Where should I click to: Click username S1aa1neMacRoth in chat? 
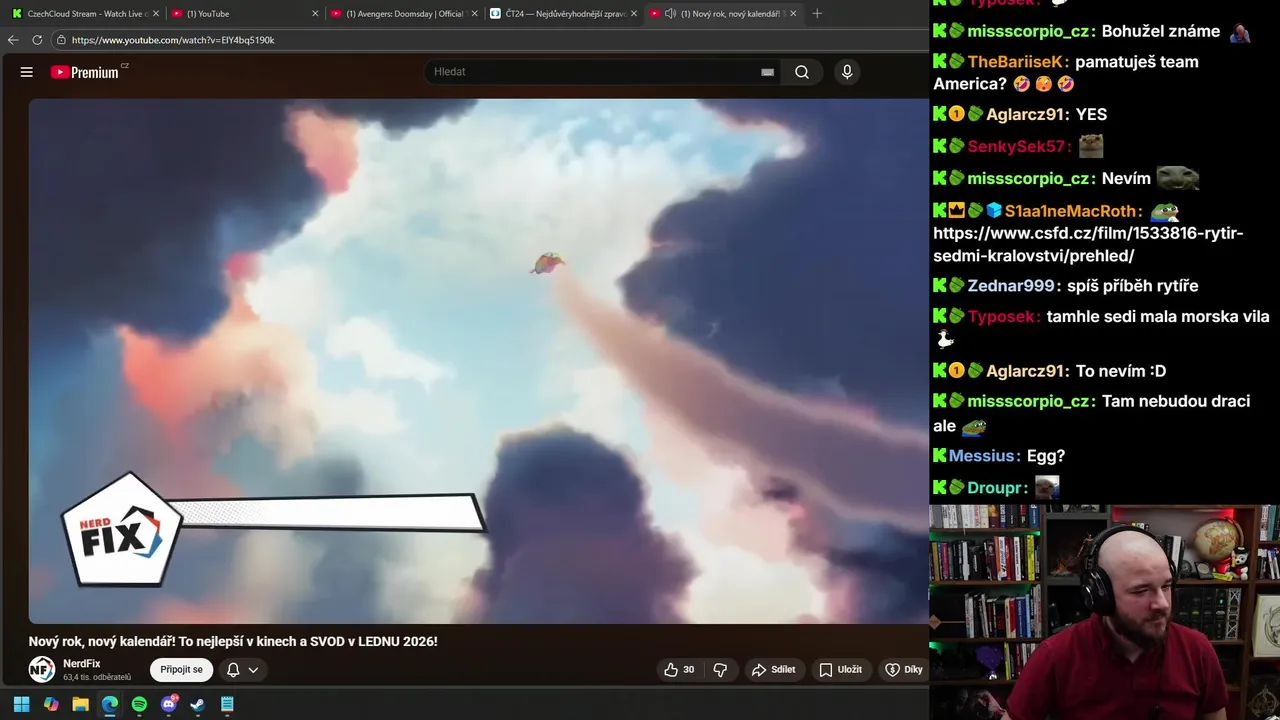click(x=1072, y=211)
